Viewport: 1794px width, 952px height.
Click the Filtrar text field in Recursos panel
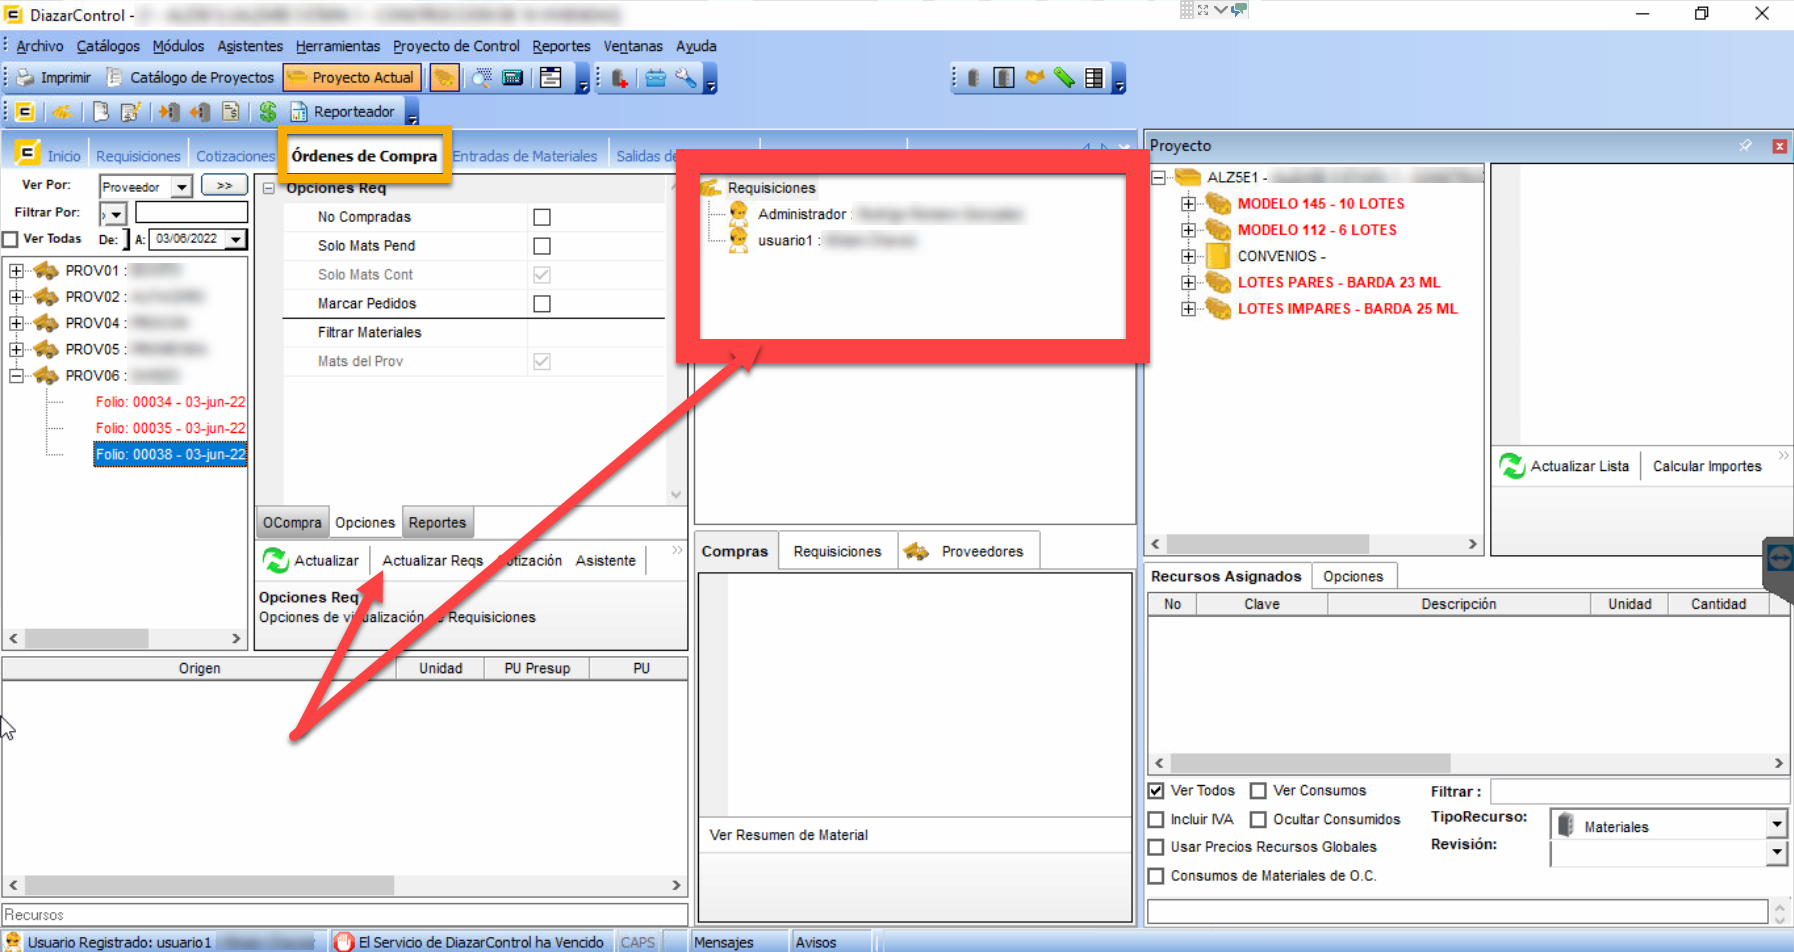[1638, 792]
